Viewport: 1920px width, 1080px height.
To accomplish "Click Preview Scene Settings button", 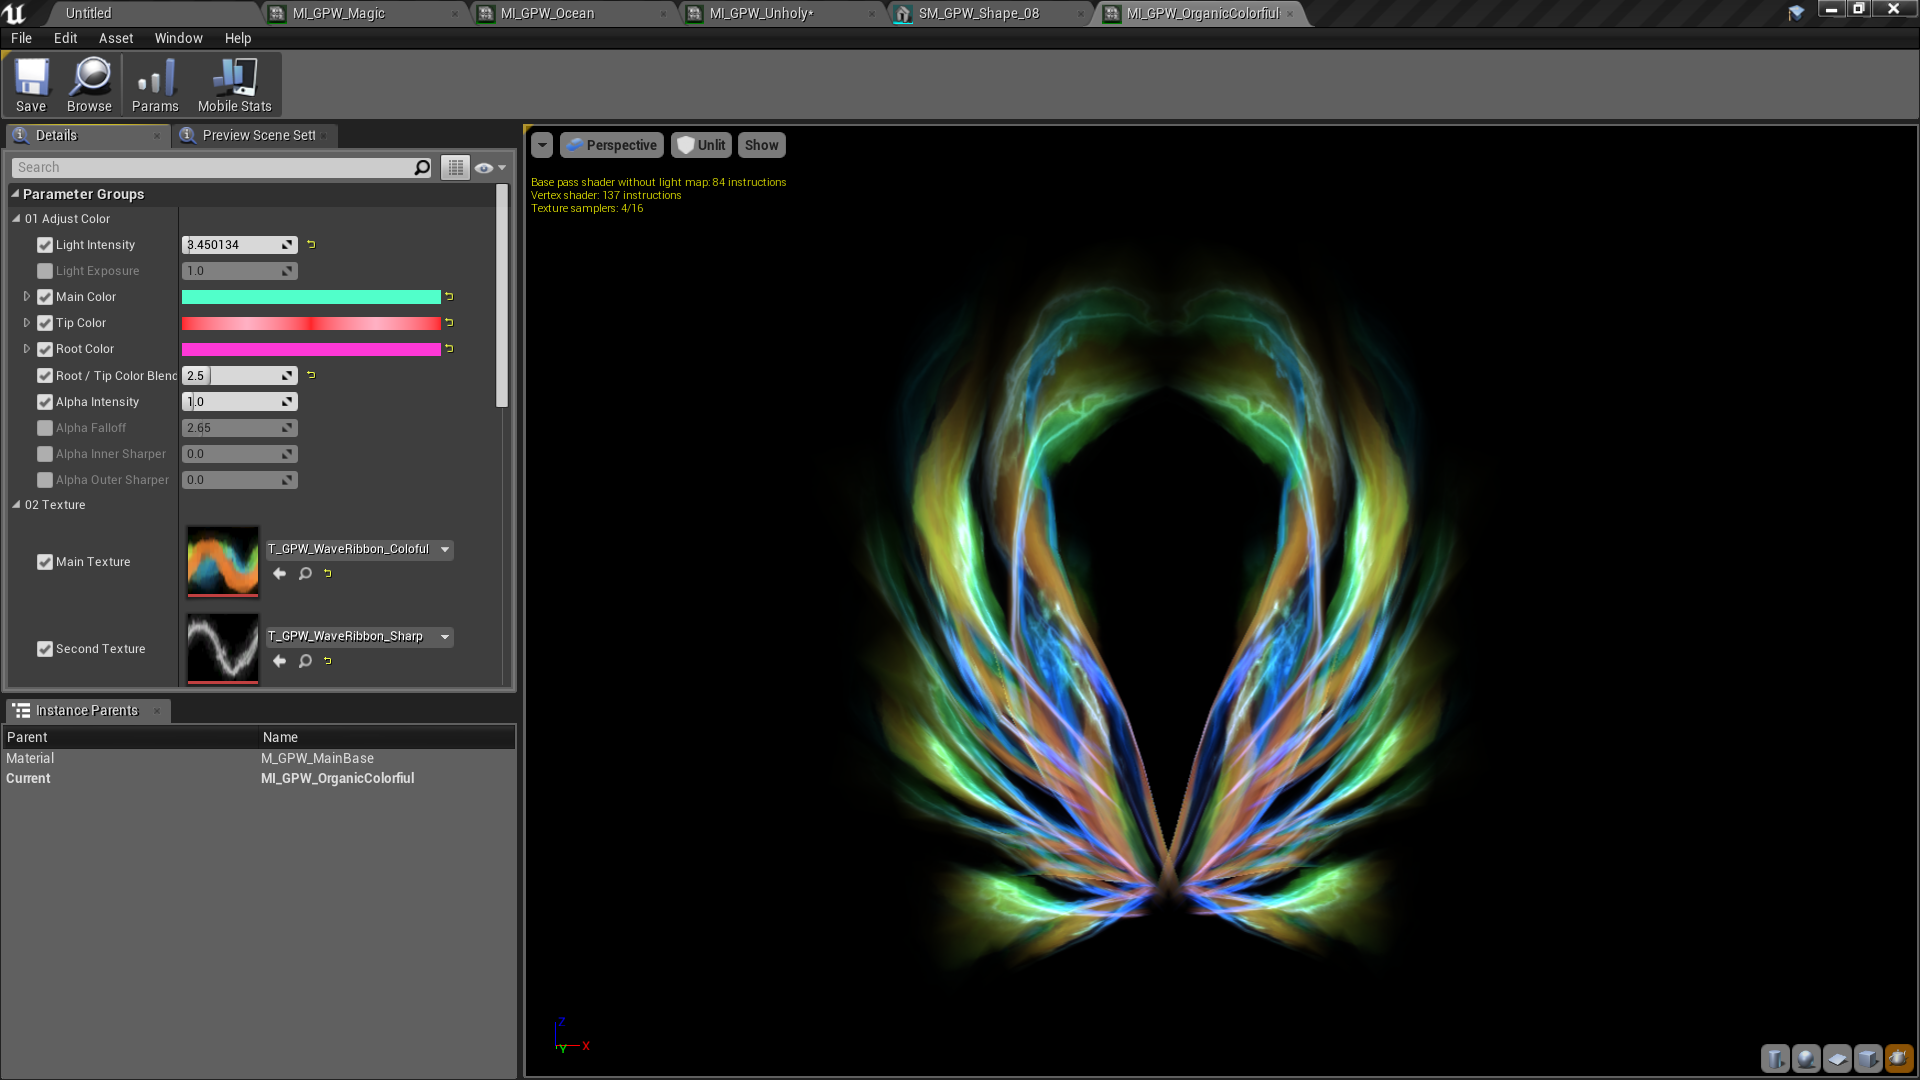I will tap(252, 135).
